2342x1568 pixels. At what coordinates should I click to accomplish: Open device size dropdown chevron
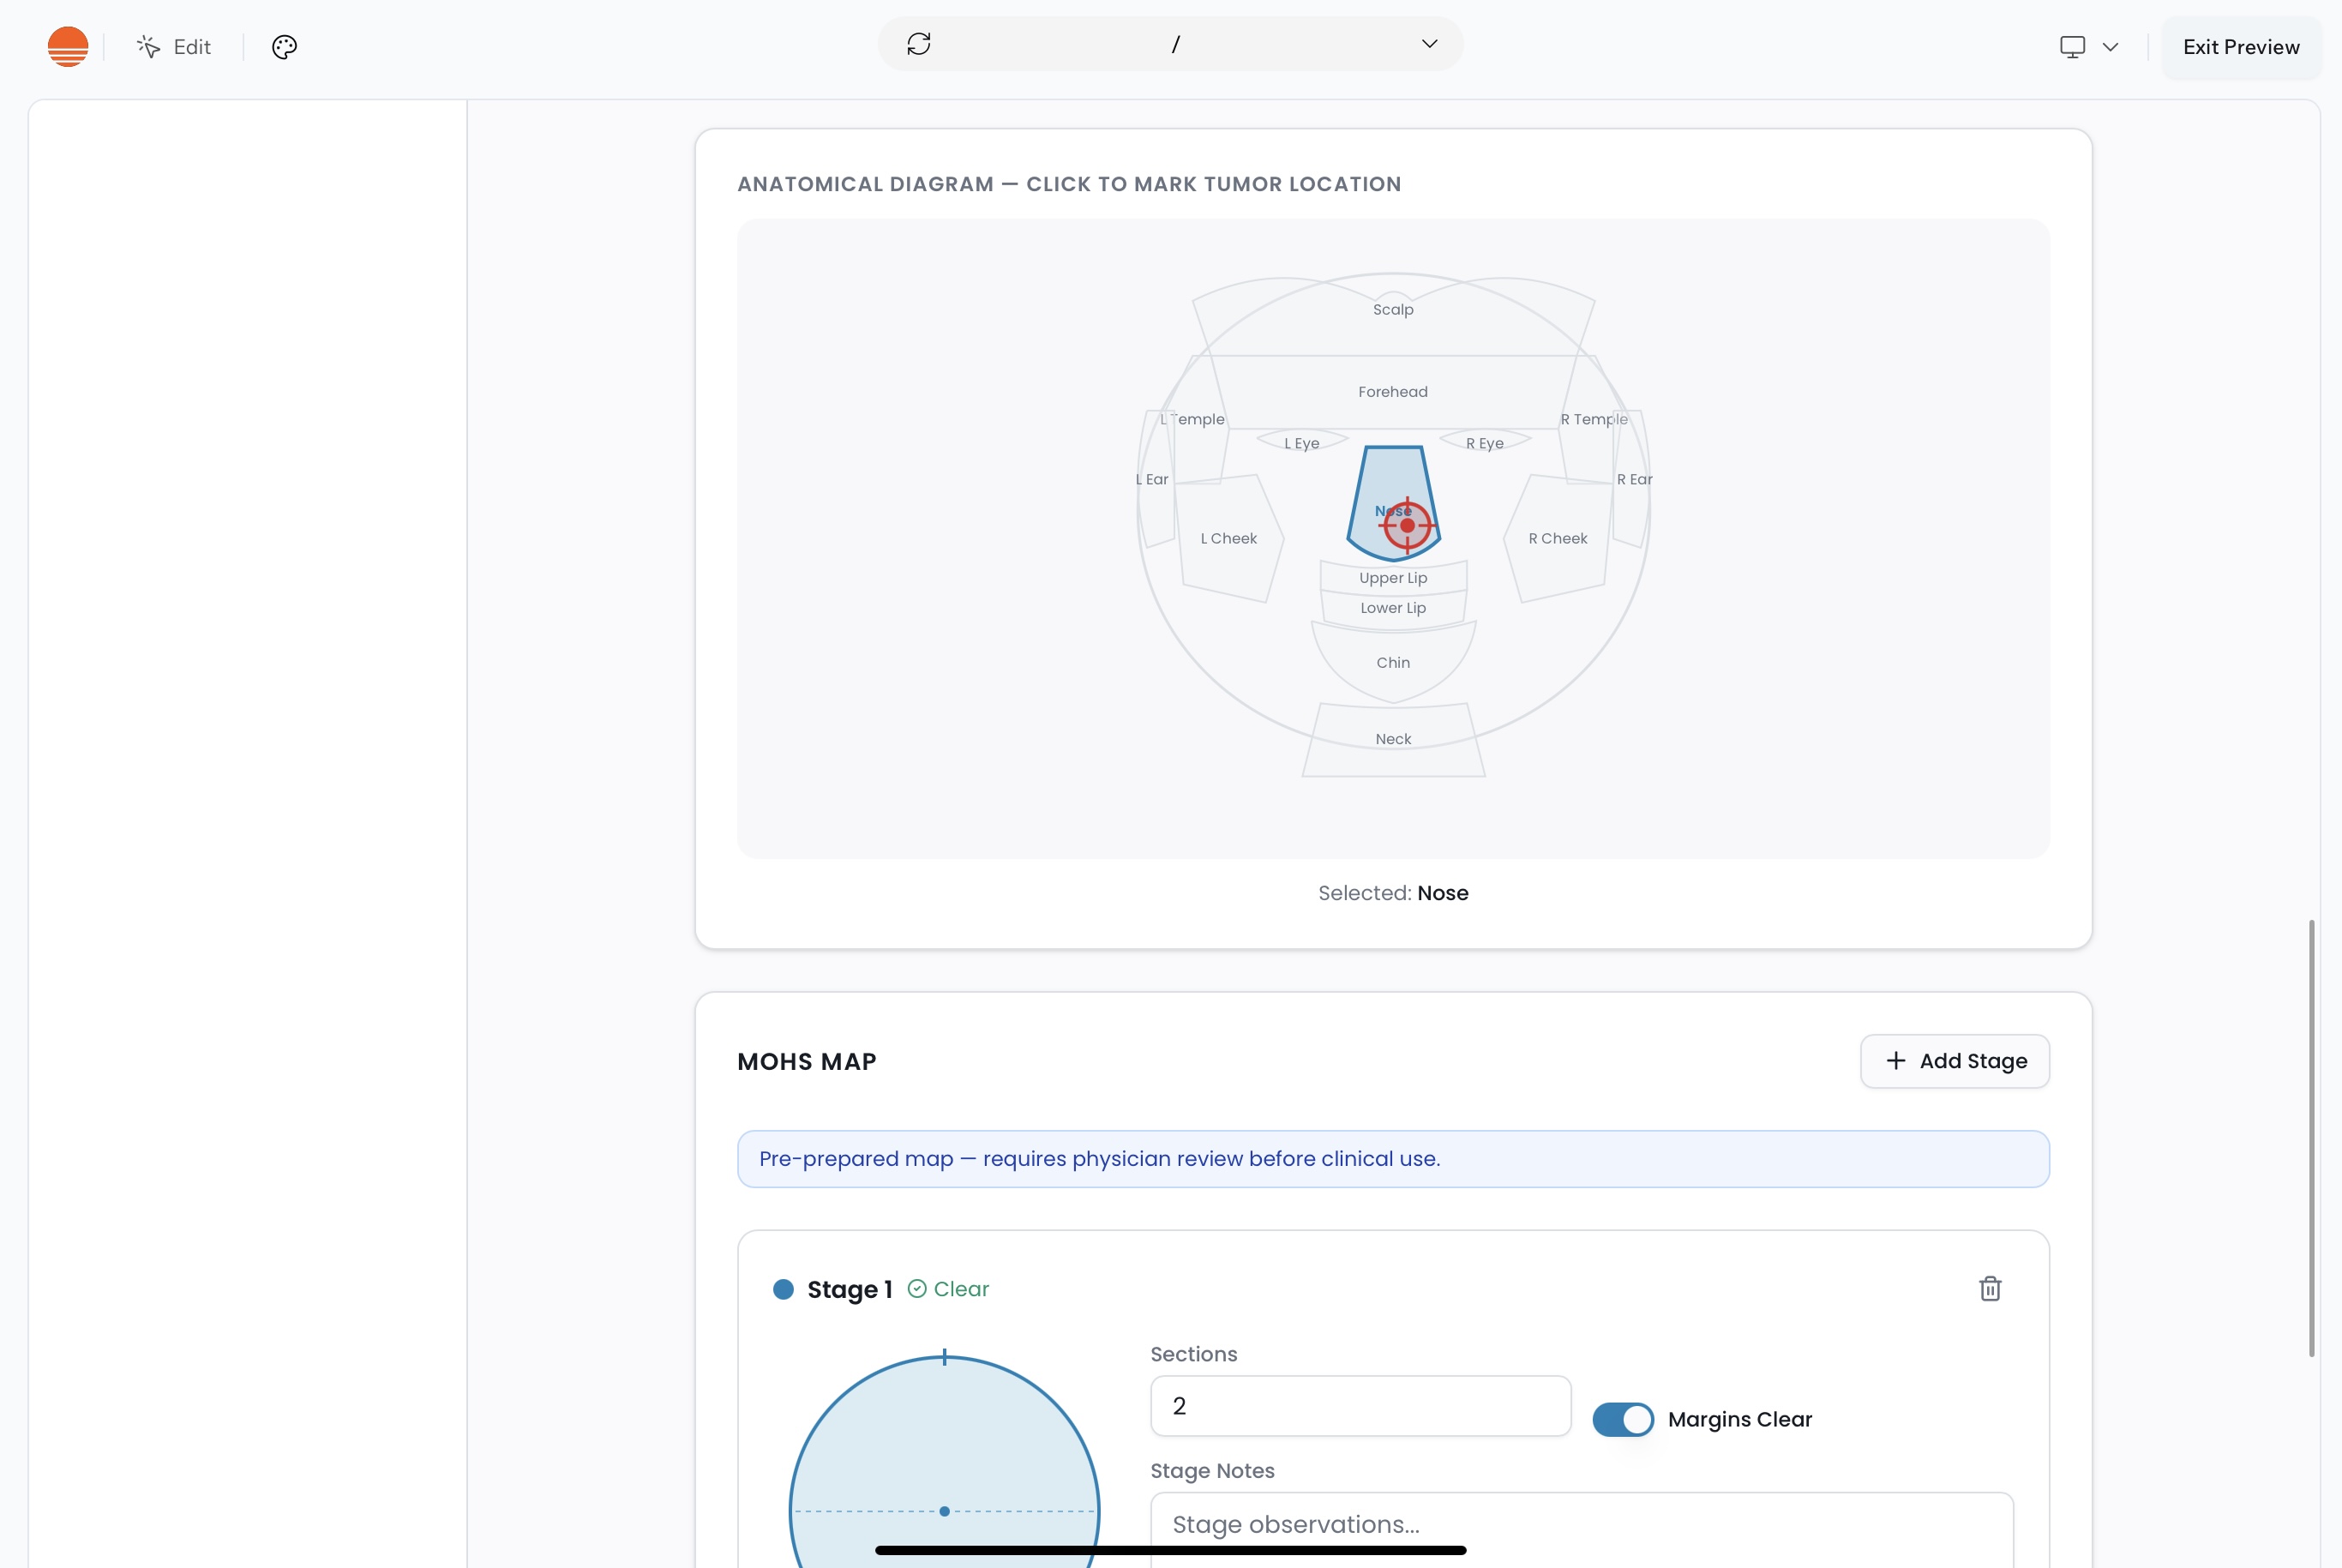pyautogui.click(x=2110, y=47)
